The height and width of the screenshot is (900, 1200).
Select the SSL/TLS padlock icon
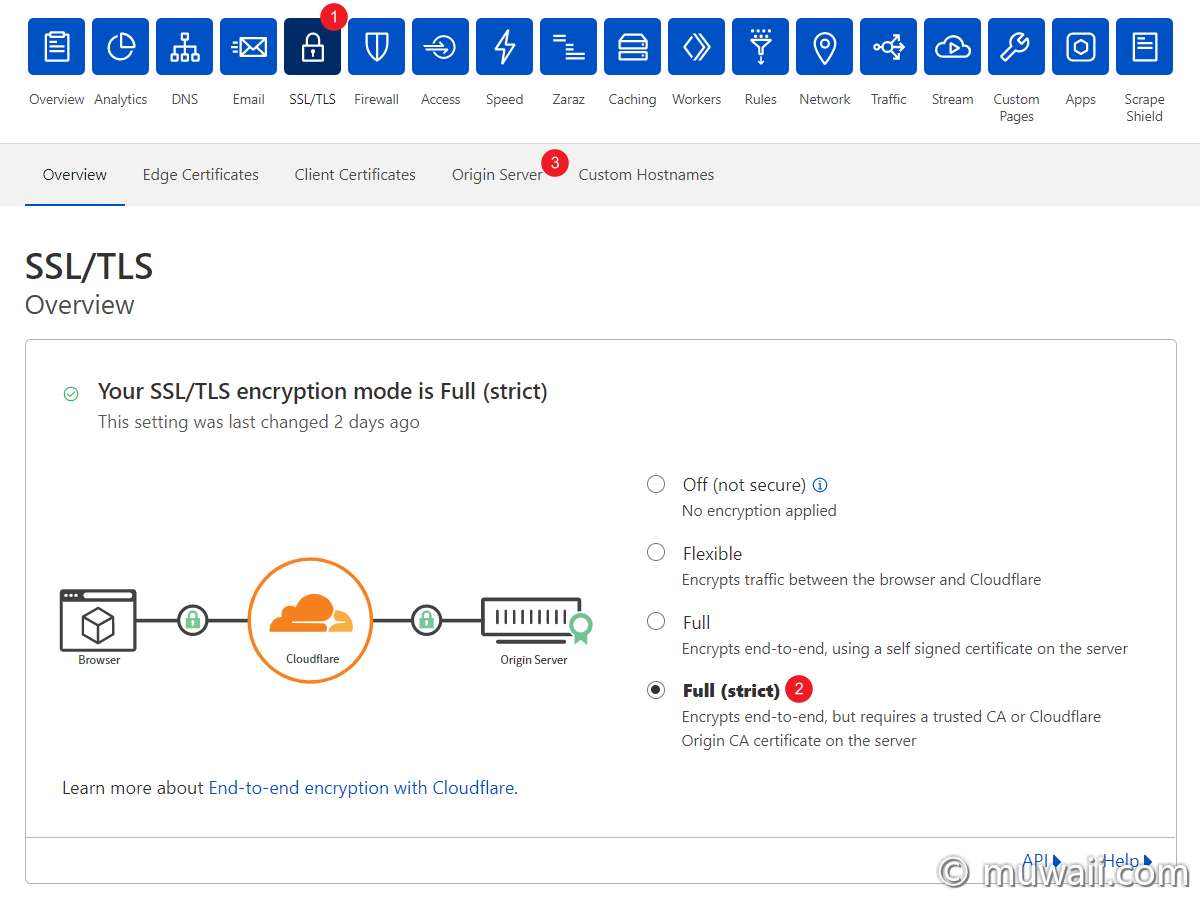coord(313,47)
